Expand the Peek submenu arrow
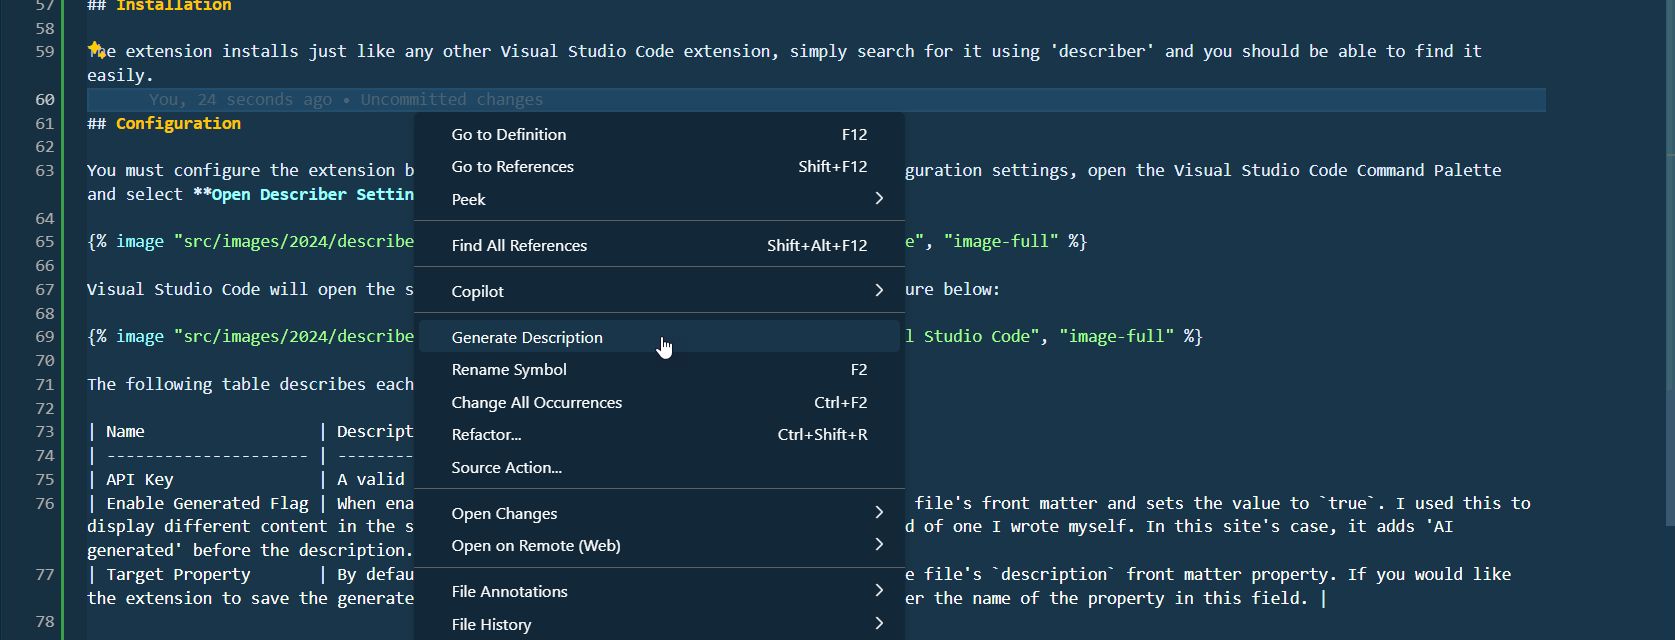The width and height of the screenshot is (1675, 640). pyautogui.click(x=879, y=199)
